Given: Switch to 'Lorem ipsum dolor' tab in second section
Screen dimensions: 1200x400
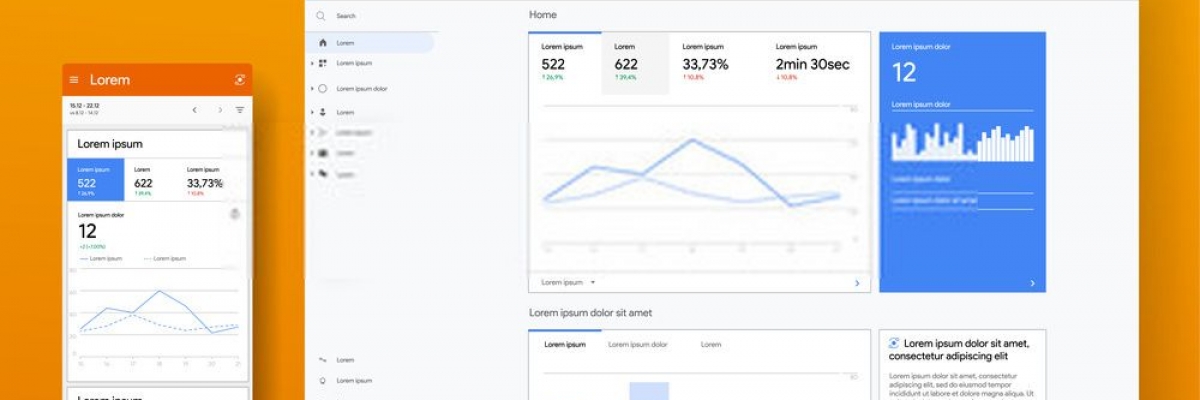Looking at the screenshot, I should tap(637, 344).
